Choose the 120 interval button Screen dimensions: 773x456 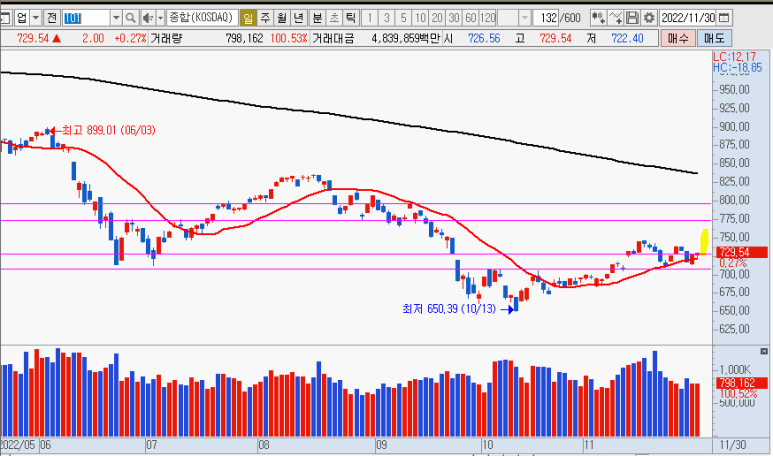488,19
